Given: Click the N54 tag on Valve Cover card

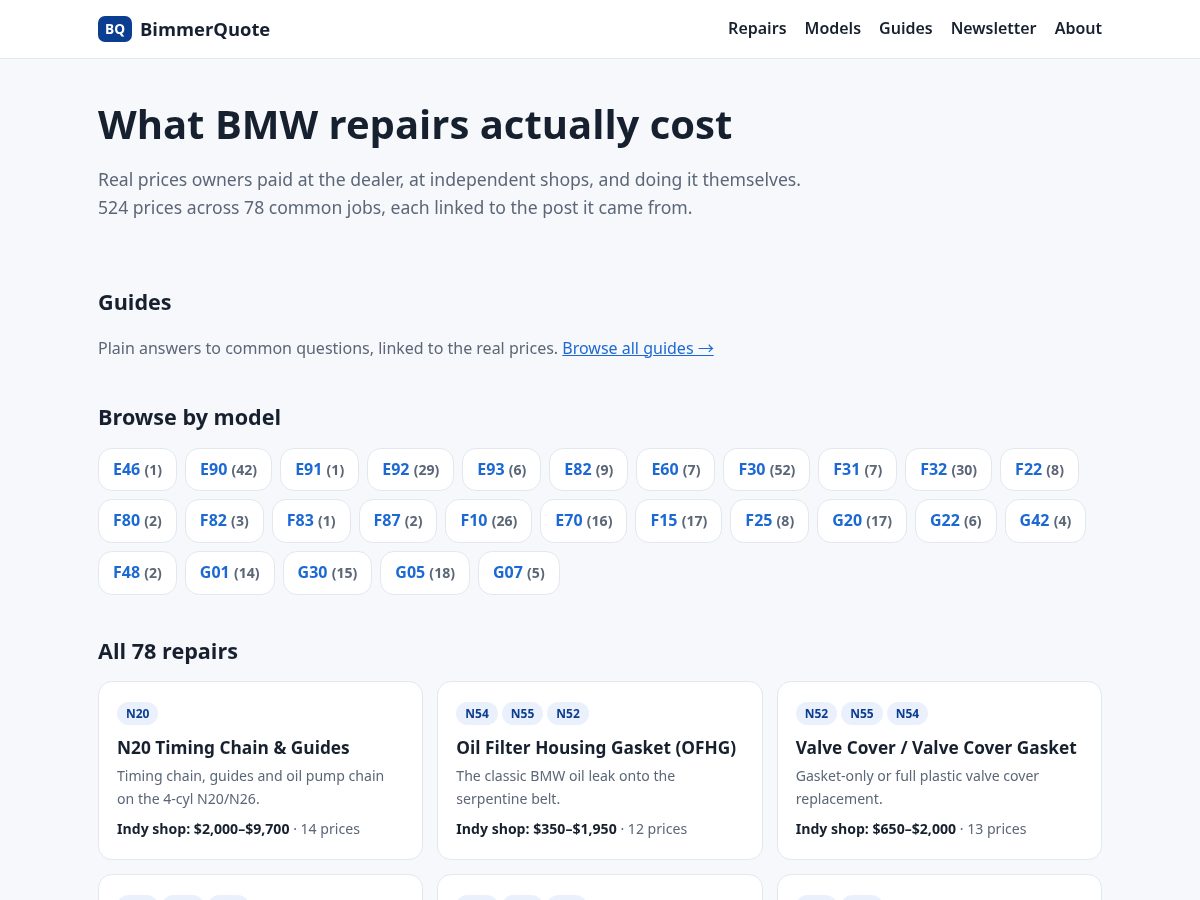Looking at the screenshot, I should click(x=907, y=713).
